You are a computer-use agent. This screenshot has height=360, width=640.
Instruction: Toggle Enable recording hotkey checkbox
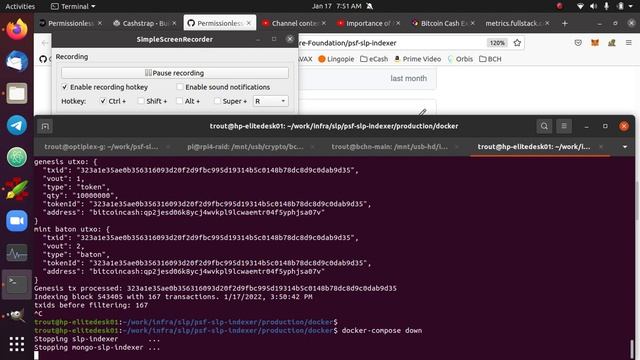pos(64,87)
